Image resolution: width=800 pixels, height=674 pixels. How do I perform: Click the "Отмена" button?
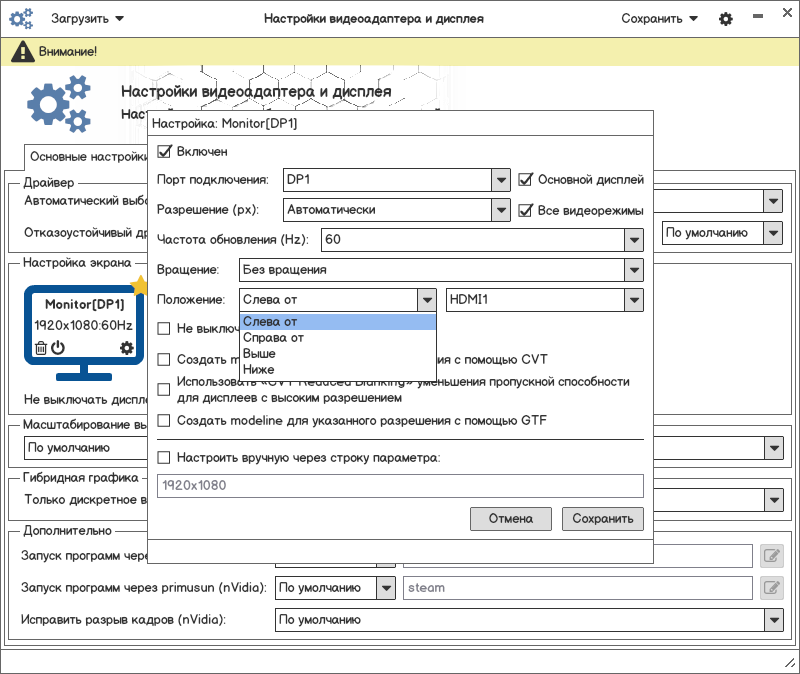pos(510,519)
